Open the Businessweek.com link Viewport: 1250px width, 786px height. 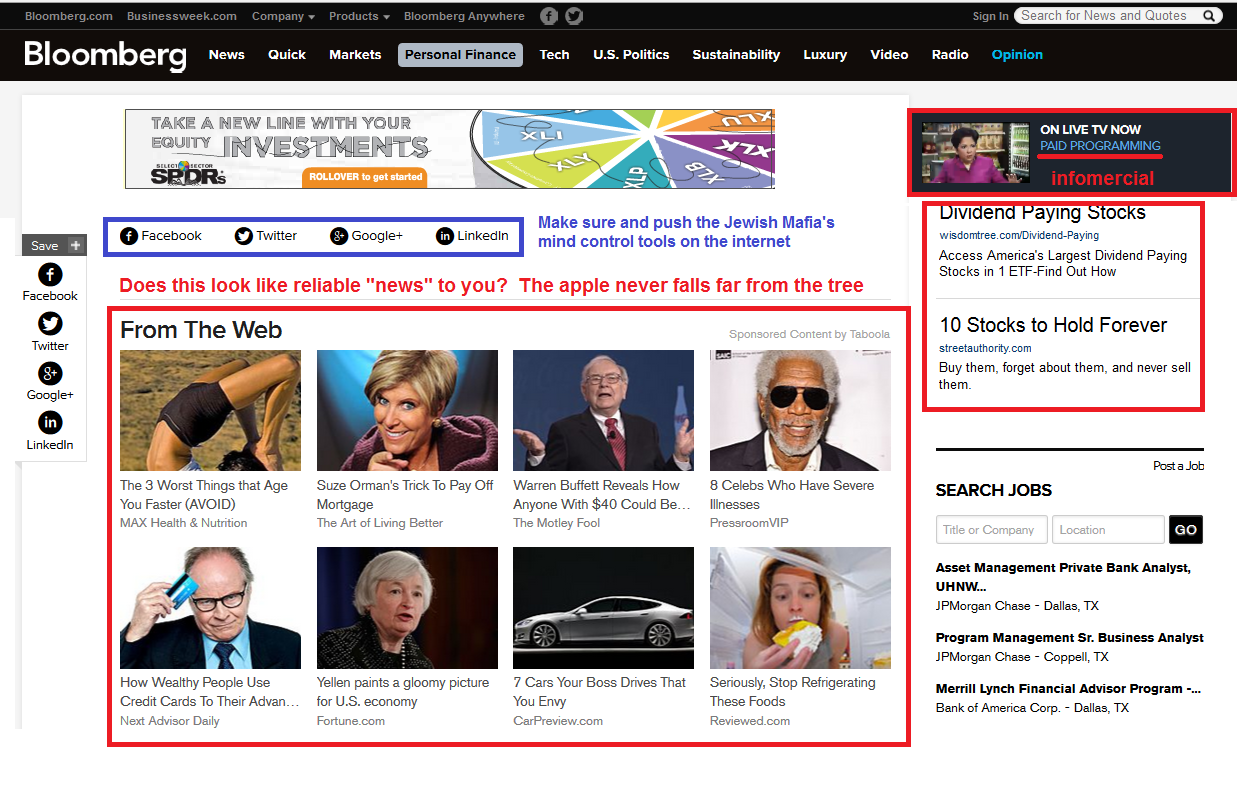[x=182, y=16]
